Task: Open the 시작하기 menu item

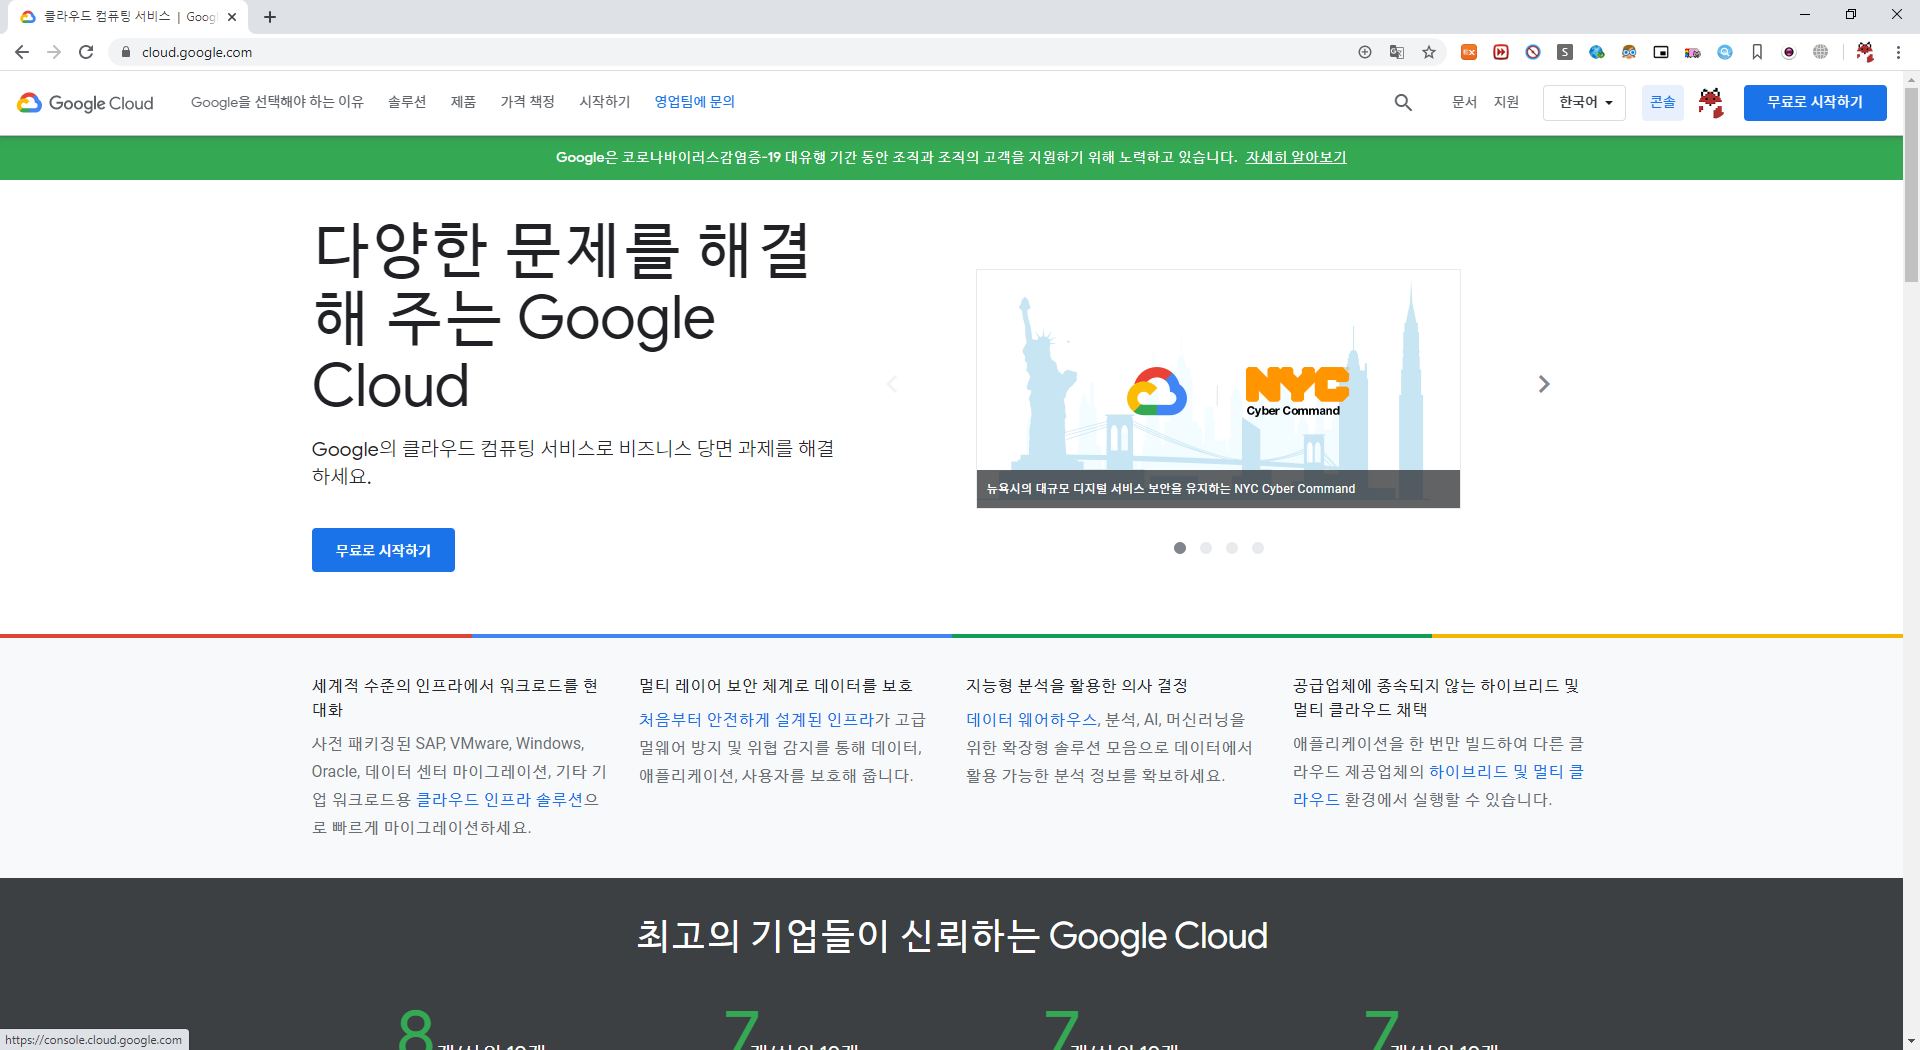Action: 605,102
